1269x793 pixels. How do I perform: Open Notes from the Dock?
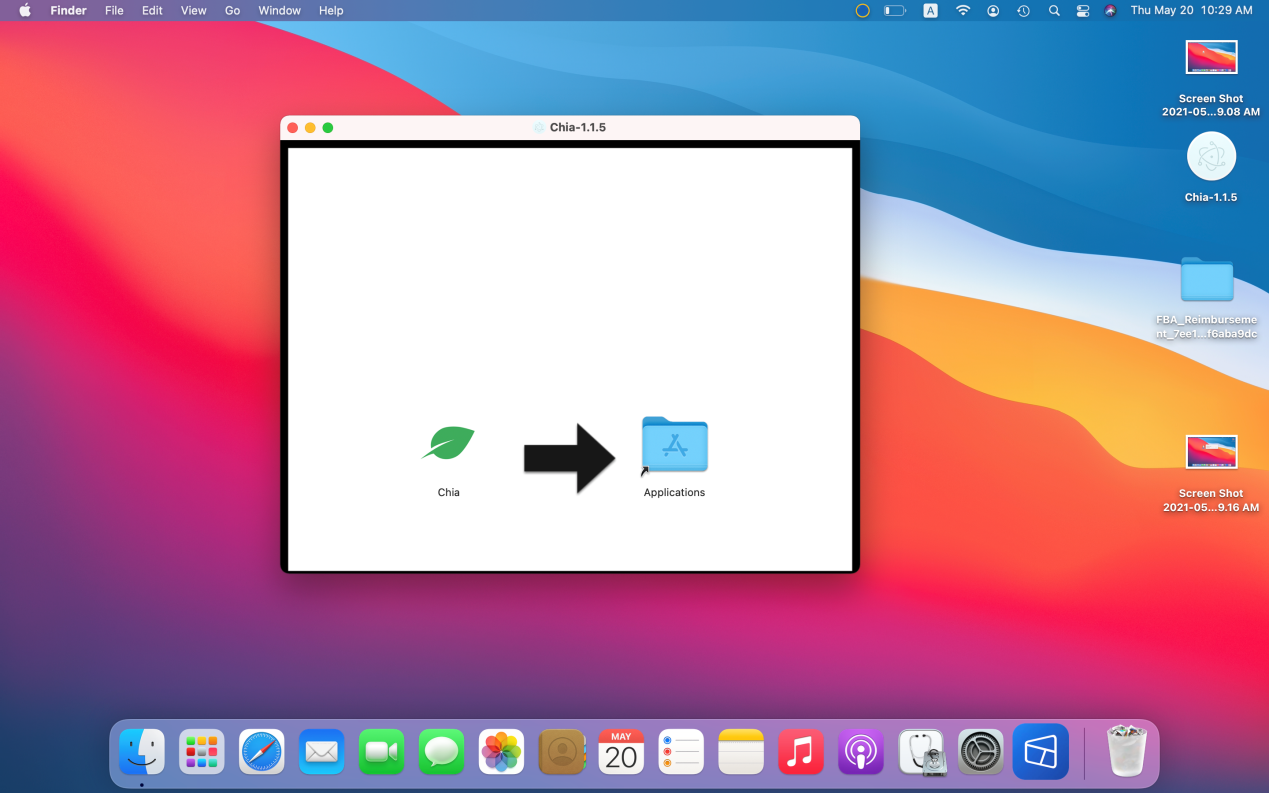point(741,752)
